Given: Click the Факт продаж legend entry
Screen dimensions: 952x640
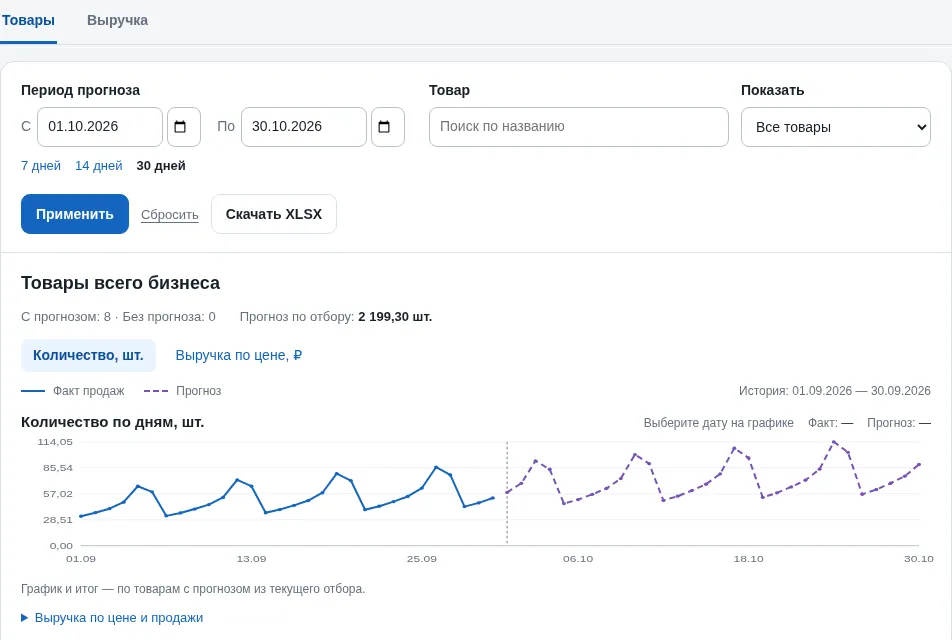Looking at the screenshot, I should [x=73, y=391].
